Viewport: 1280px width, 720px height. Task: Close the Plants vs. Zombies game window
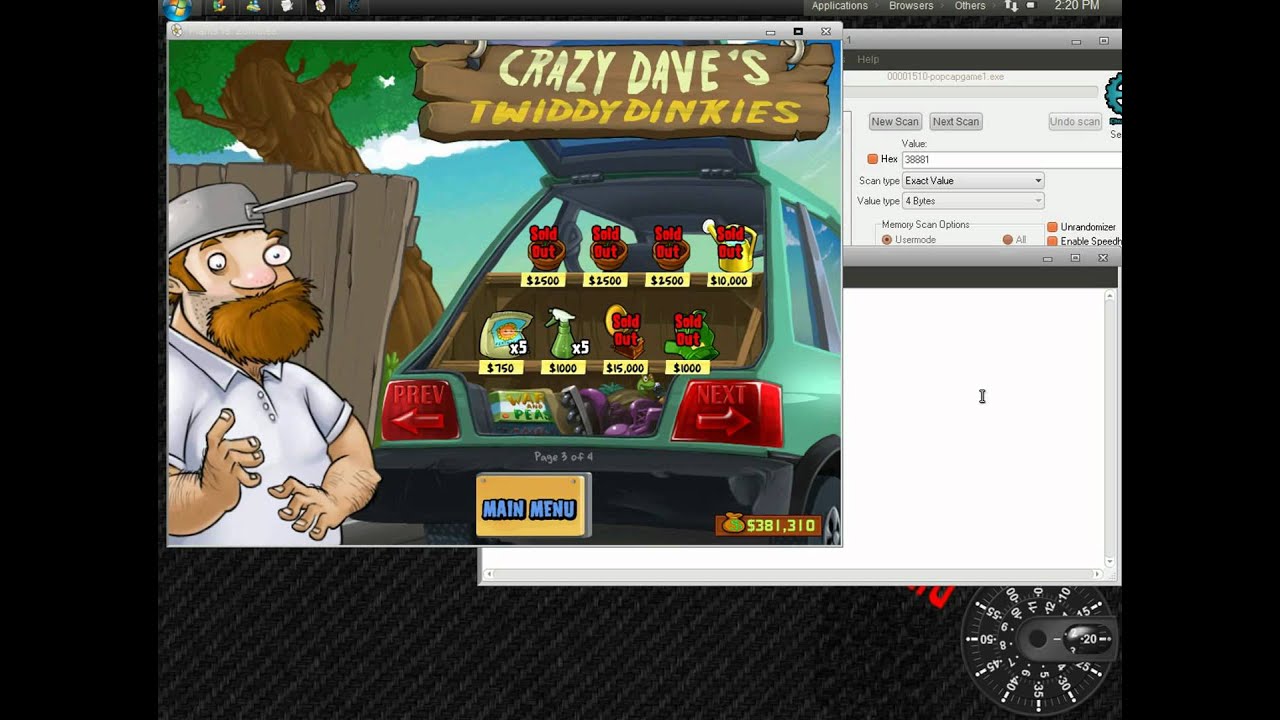tap(826, 31)
